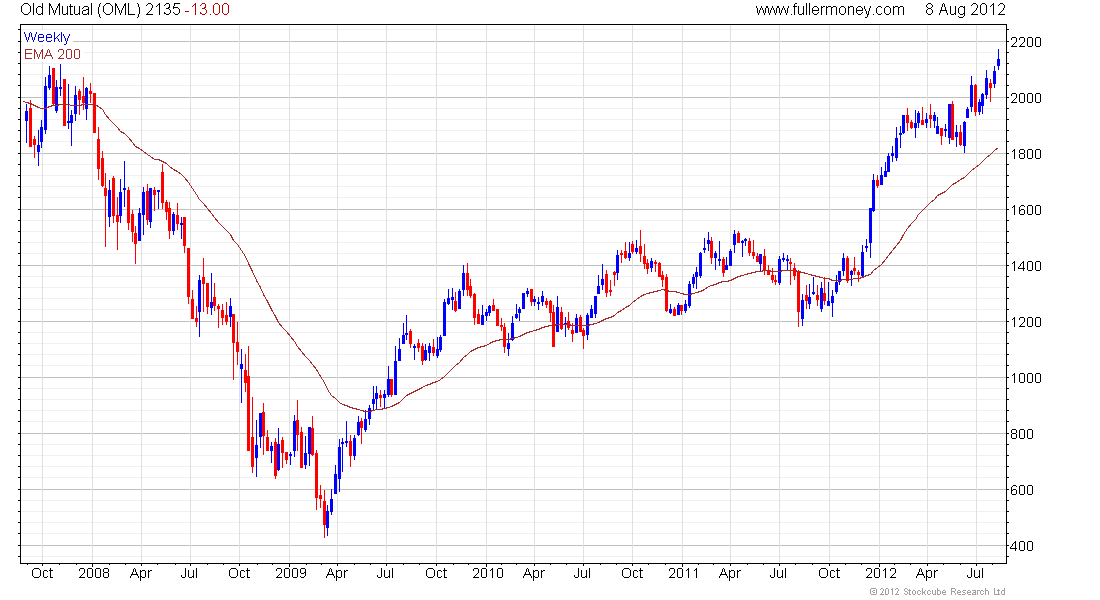Click the '800' price axis label
The width and height of the screenshot is (1100, 600).
pos(1021,434)
